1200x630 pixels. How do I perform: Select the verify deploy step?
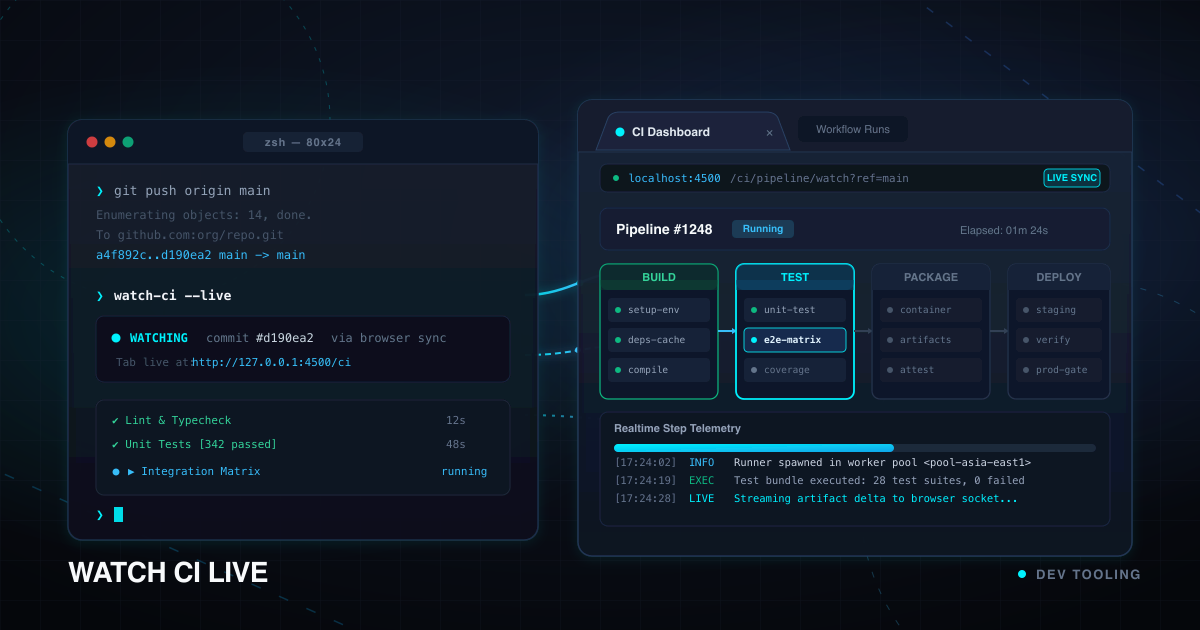pos(1059,340)
